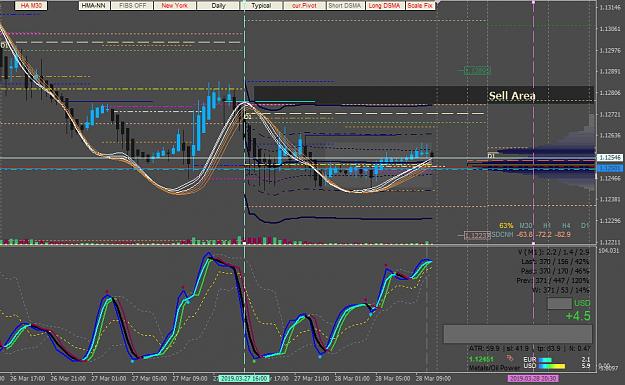Click the V (M1) volume stats line
Image resolution: width=625 pixels, height=385 pixels.
[553, 252]
